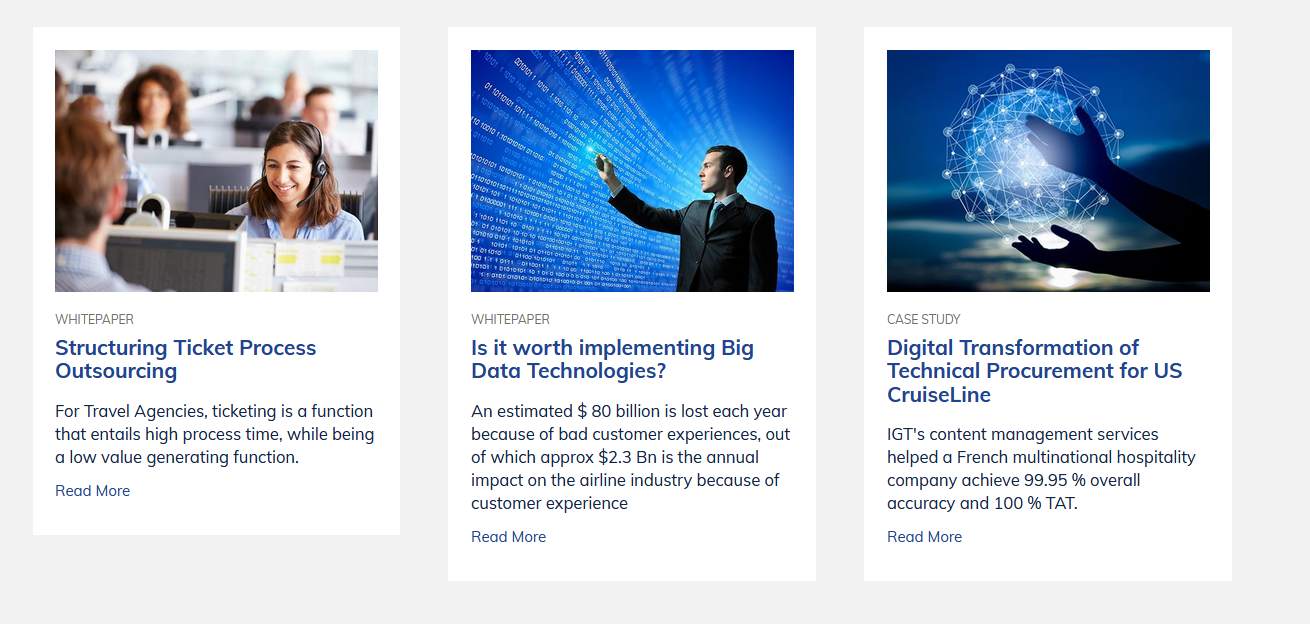
Task: Select the WHITEPAPER label above Structuring Ticket Process
Action: tap(94, 319)
